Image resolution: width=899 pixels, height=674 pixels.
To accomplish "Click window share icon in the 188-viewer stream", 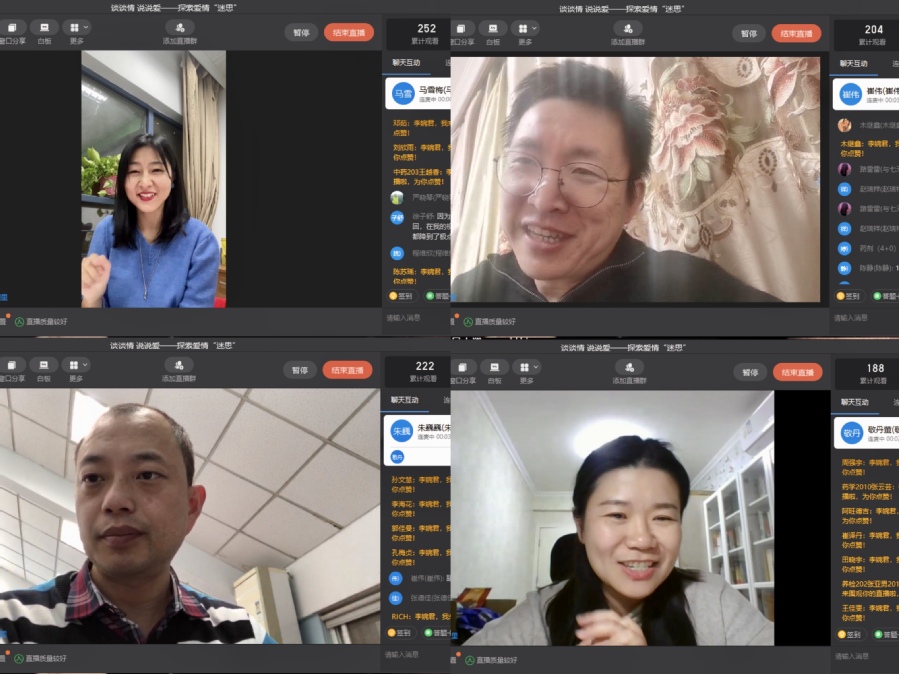I will point(464,368).
